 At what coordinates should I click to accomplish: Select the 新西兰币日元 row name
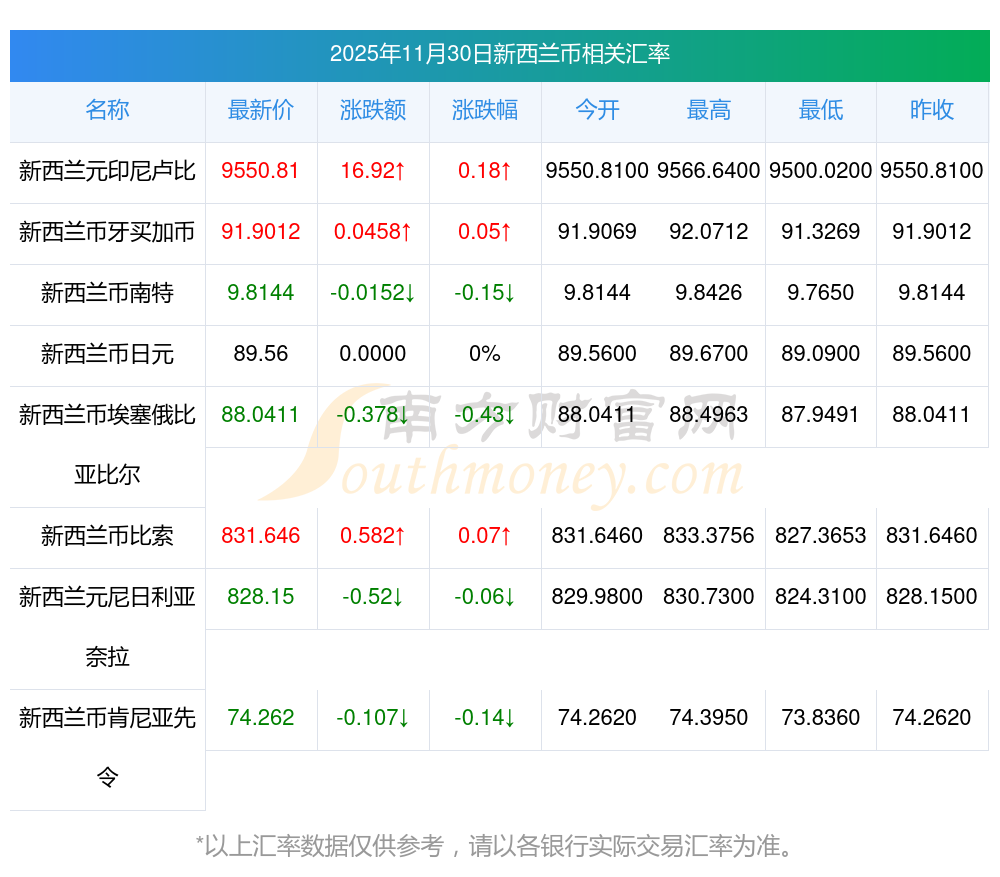pos(107,354)
